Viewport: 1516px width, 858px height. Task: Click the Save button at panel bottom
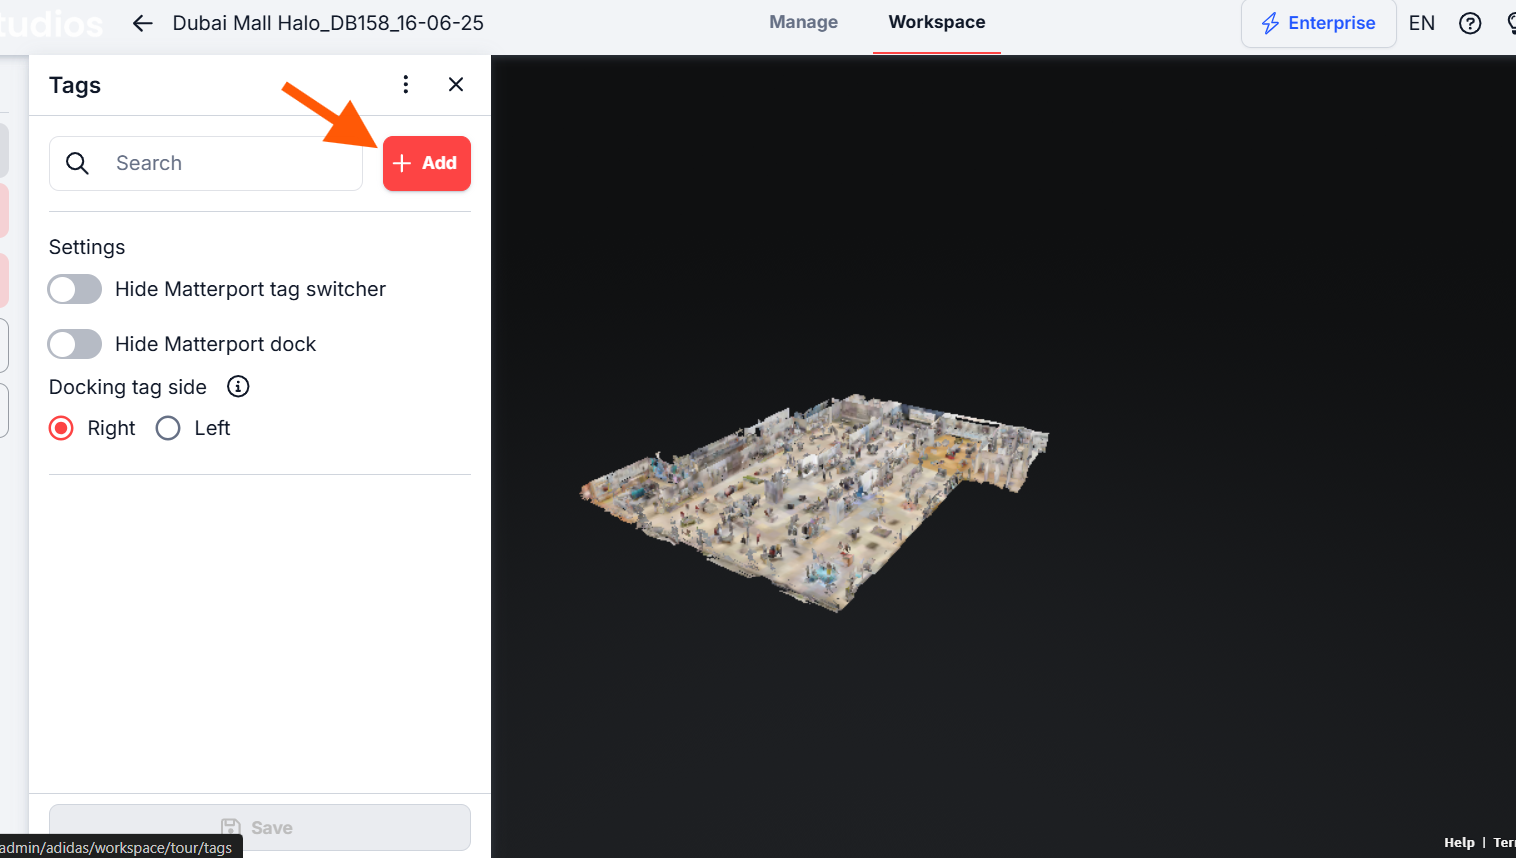pos(259,827)
